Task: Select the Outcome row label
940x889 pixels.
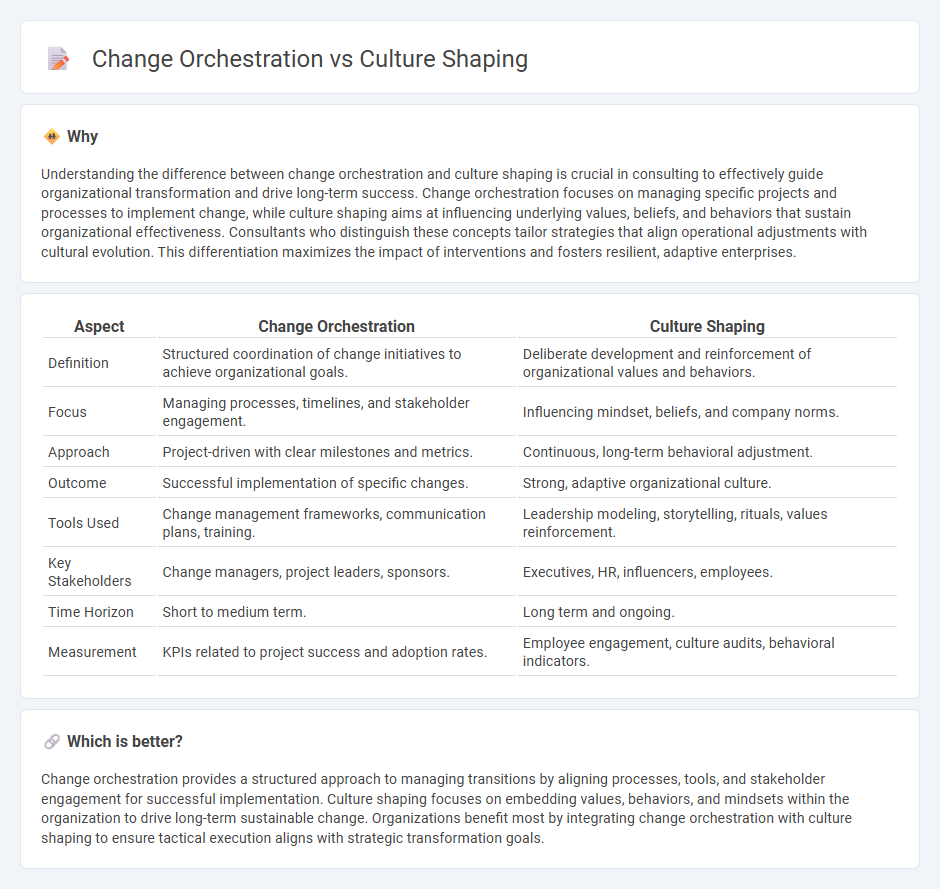Action: [77, 483]
